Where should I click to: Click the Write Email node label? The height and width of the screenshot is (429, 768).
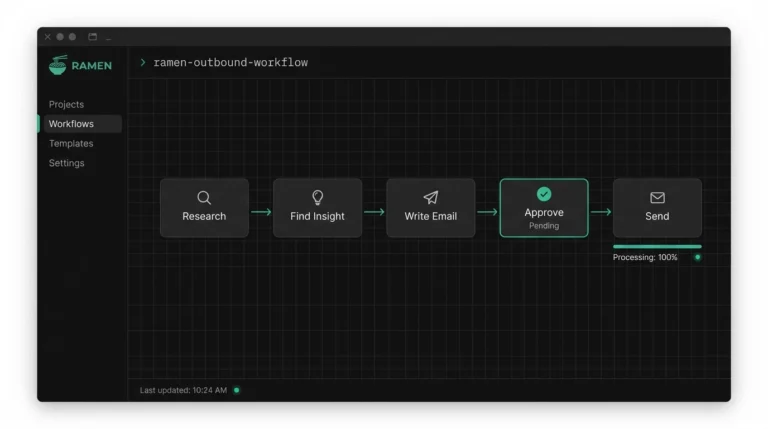[430, 216]
